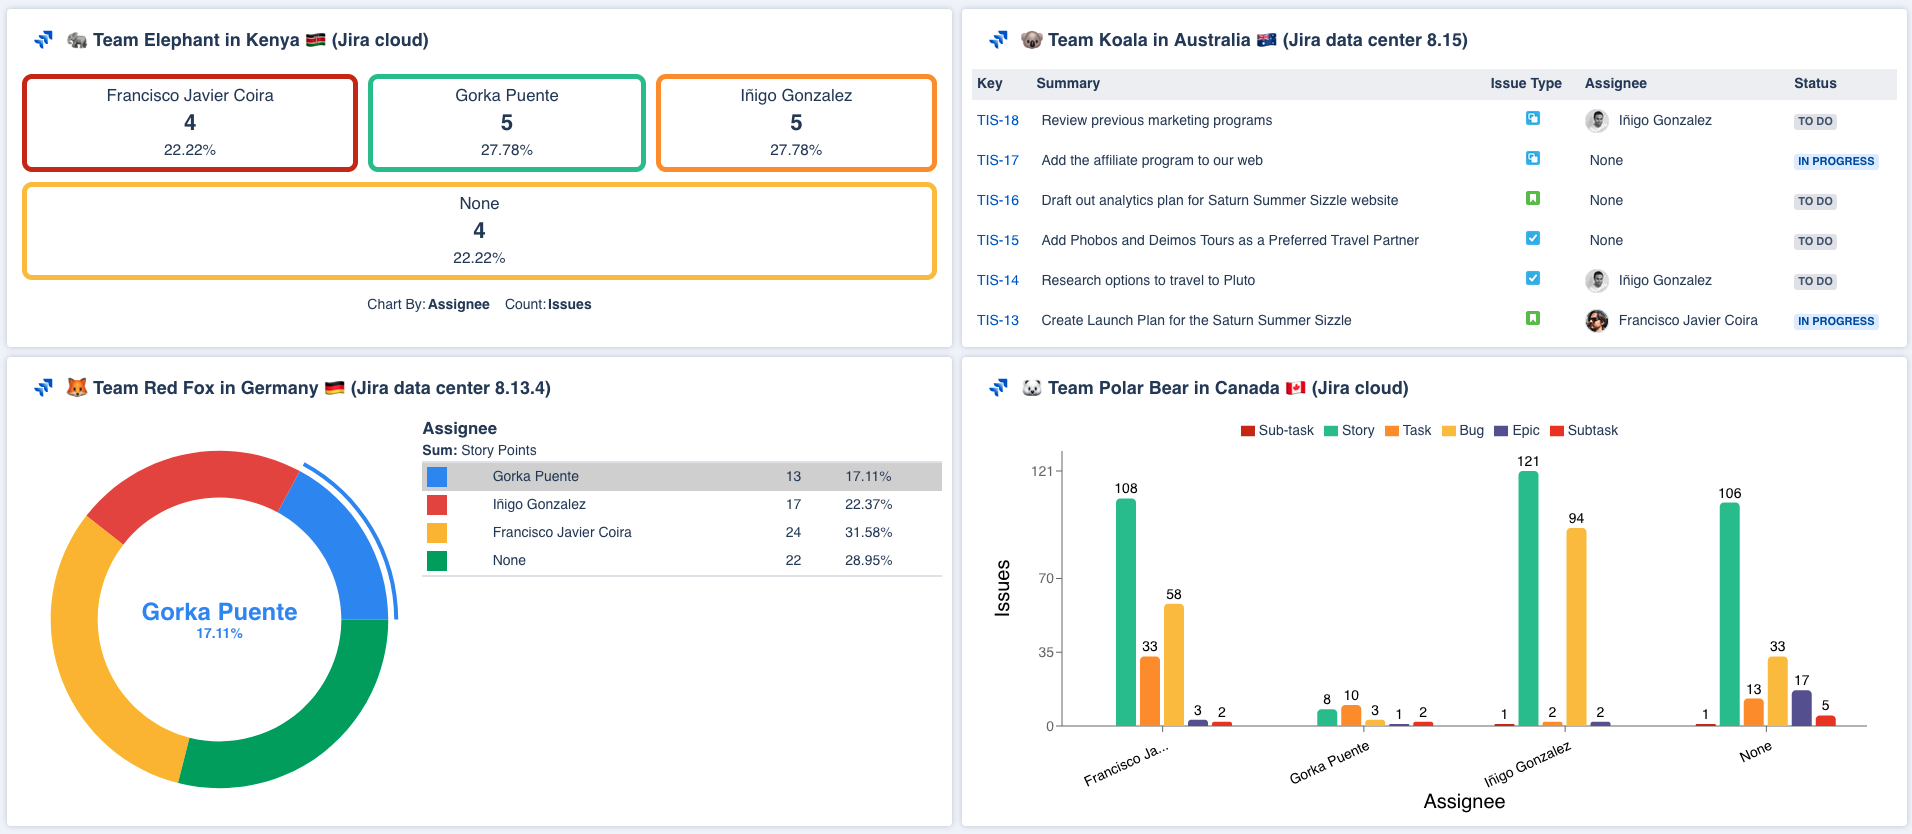Toggle the Epic legend entry in bar chart
Image resolution: width=1912 pixels, height=834 pixels.
(1517, 431)
